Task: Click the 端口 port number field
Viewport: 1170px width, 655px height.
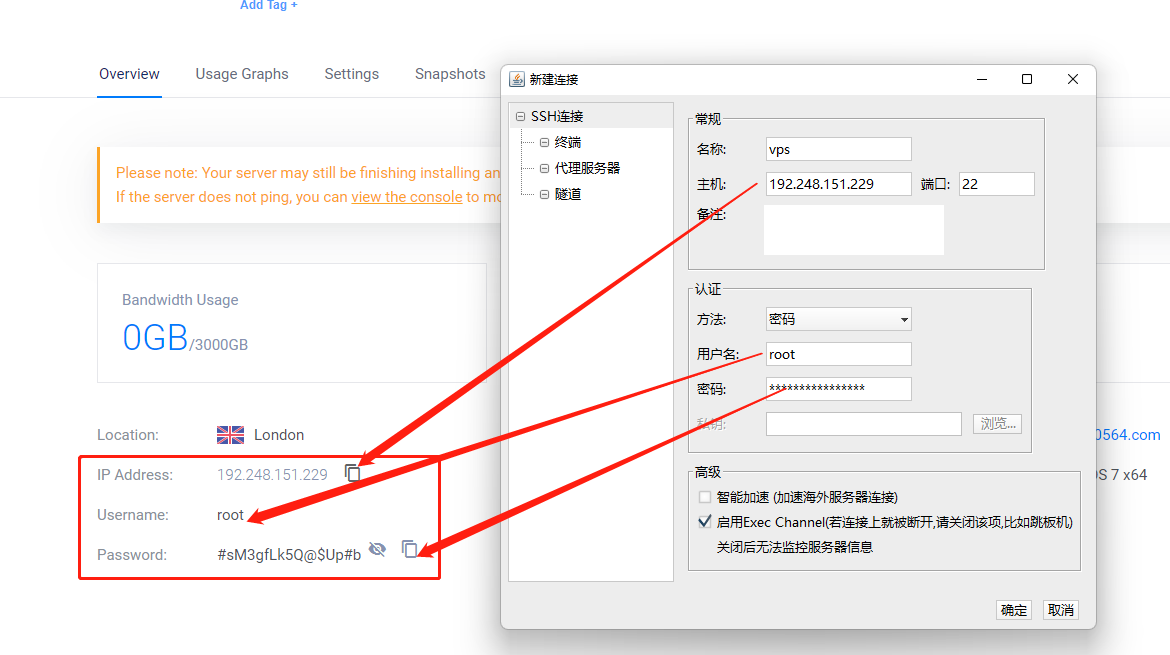Action: pyautogui.click(x=996, y=184)
